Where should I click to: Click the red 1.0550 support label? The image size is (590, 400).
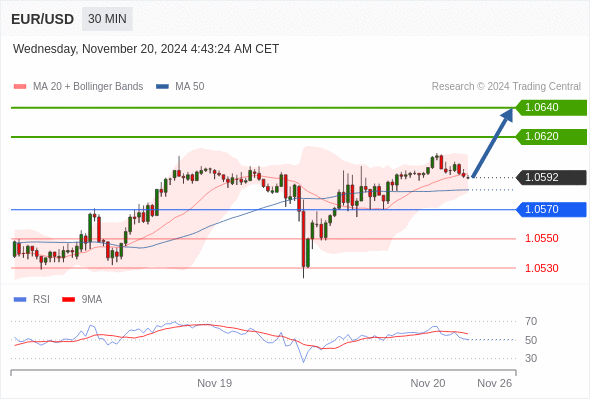click(541, 238)
